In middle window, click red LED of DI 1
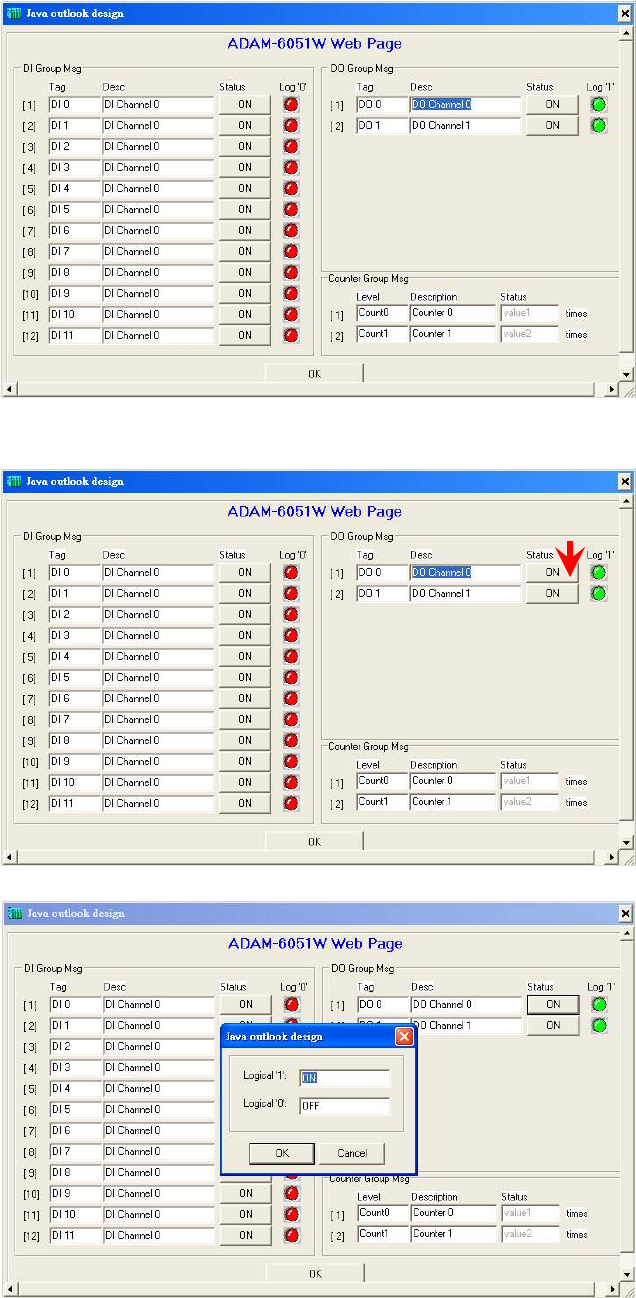The height and width of the screenshot is (1298, 636). 291,593
